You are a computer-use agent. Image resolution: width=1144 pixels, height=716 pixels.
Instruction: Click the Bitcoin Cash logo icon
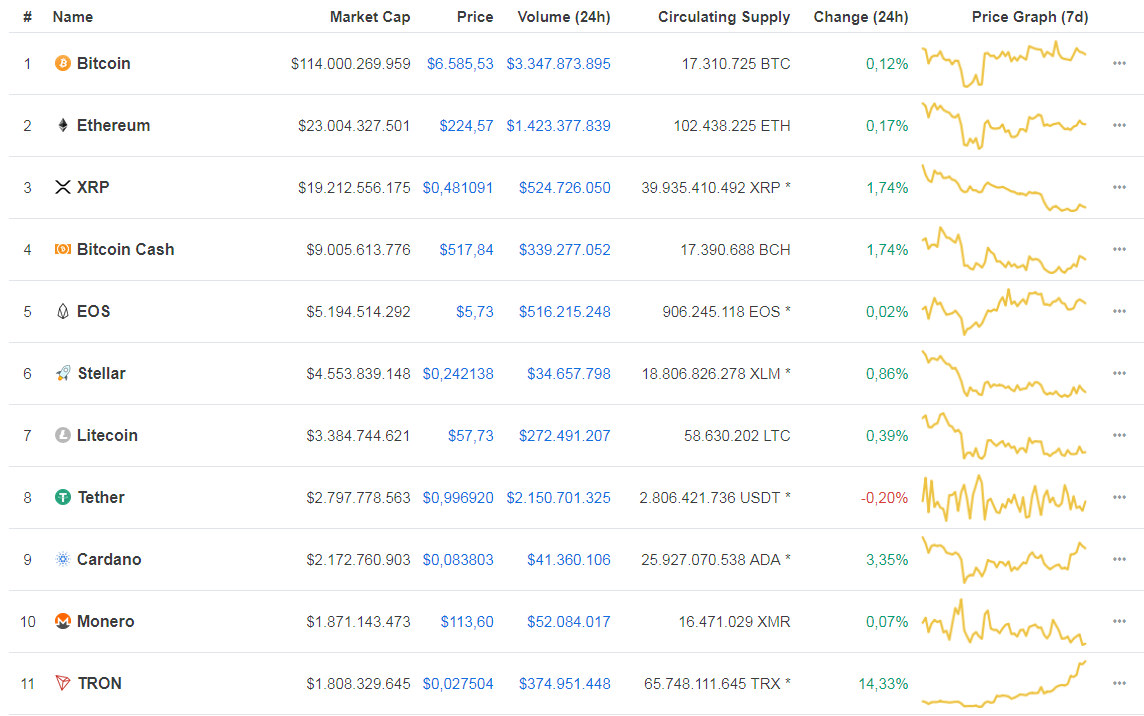click(x=63, y=250)
